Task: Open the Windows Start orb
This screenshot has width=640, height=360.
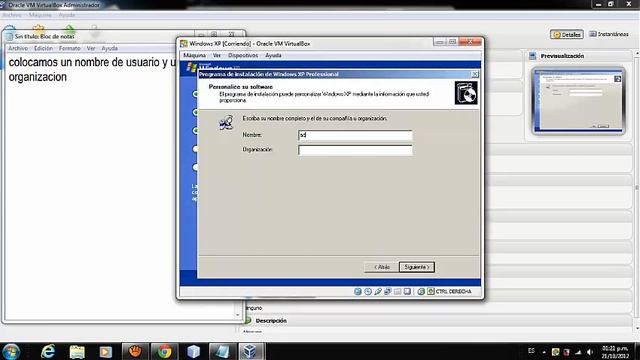Action: pyautogui.click(x=11, y=351)
